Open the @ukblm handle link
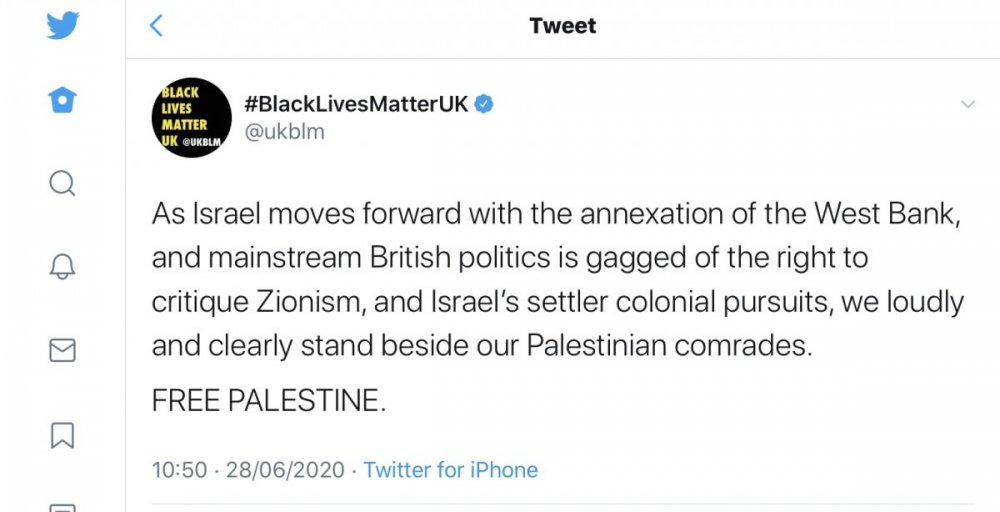 [x=284, y=132]
